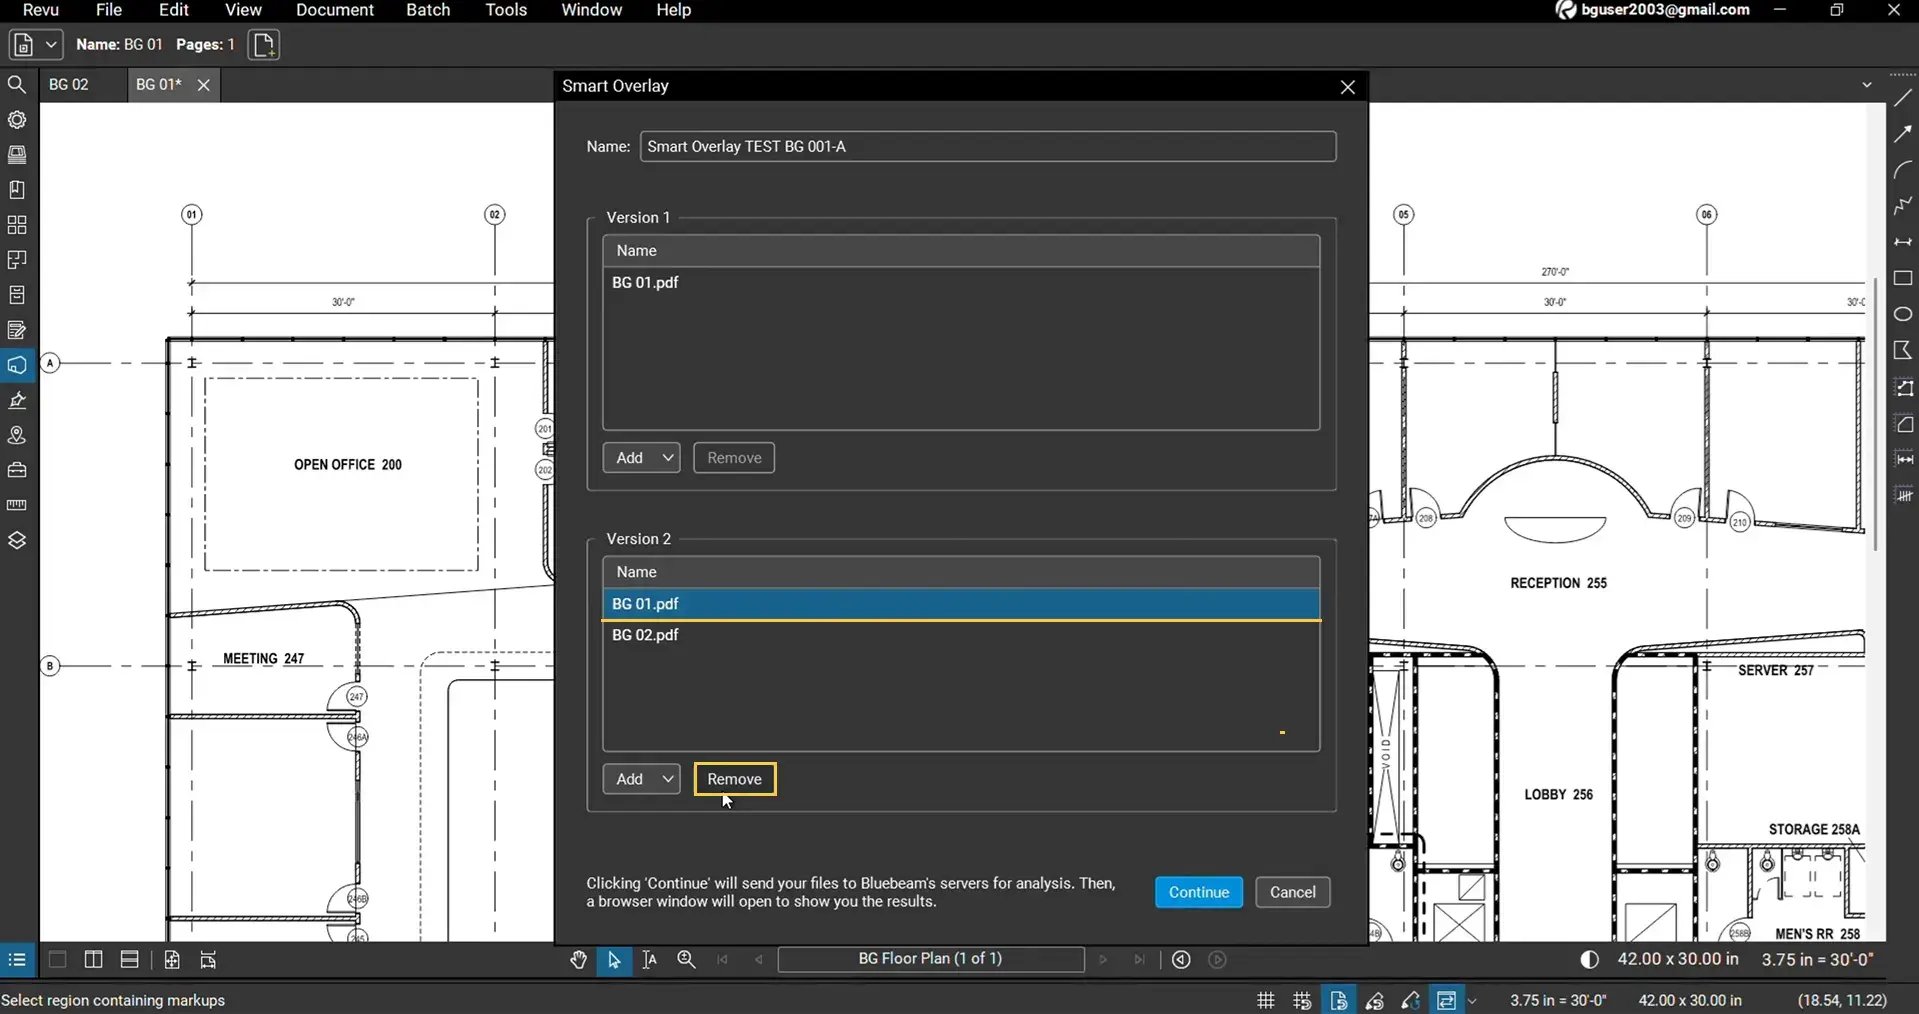Cancel the Smart Overlay dialog
The width and height of the screenshot is (1919, 1014).
click(1292, 892)
